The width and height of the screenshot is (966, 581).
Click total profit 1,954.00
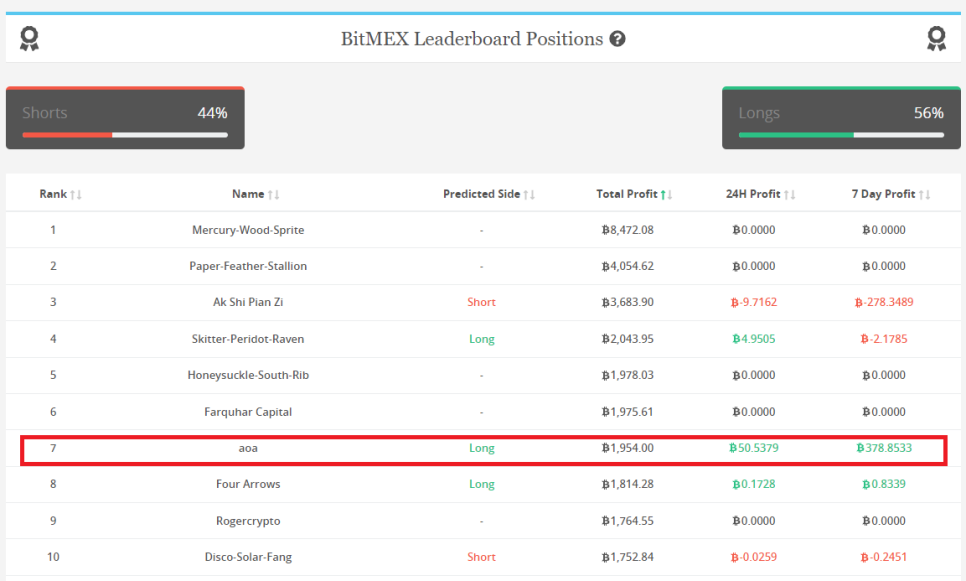(x=627, y=448)
